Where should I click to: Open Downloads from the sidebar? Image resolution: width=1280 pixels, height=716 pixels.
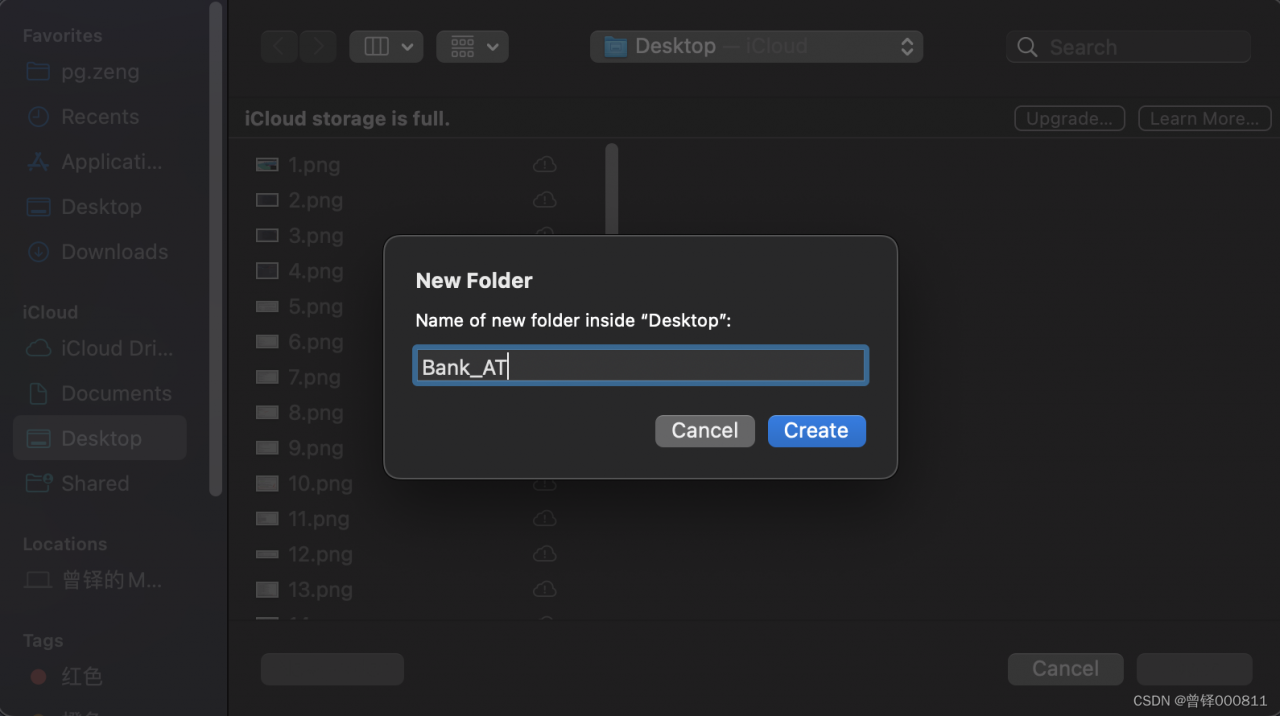tap(113, 252)
